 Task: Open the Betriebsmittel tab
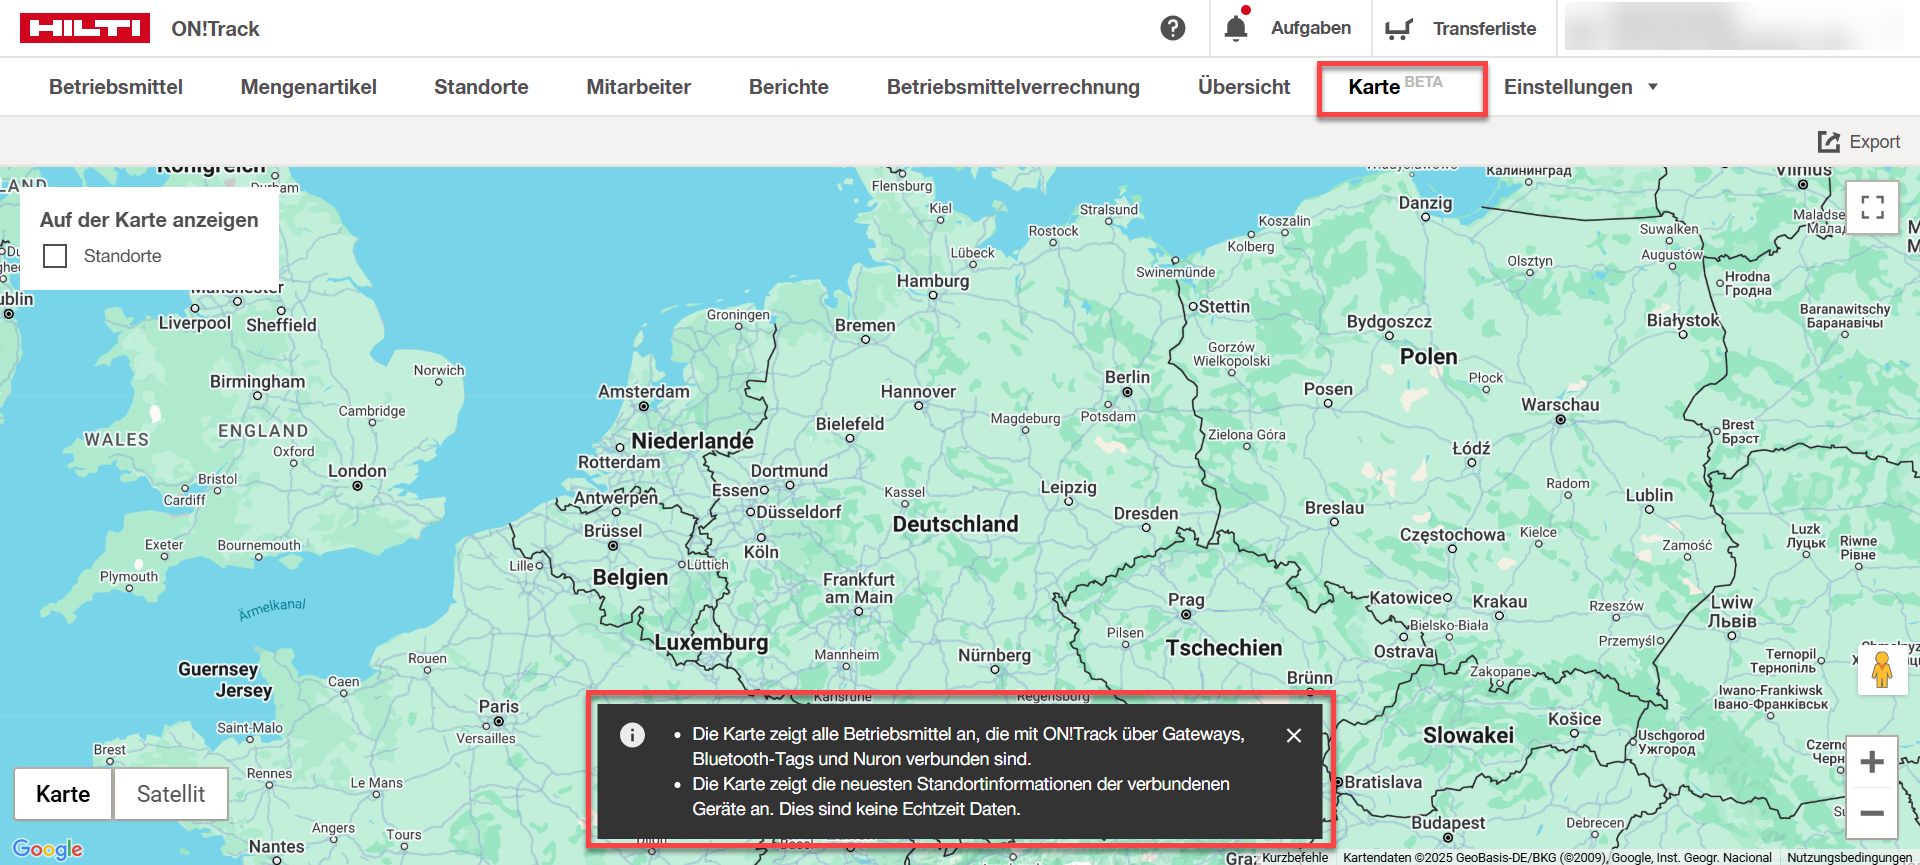[116, 87]
